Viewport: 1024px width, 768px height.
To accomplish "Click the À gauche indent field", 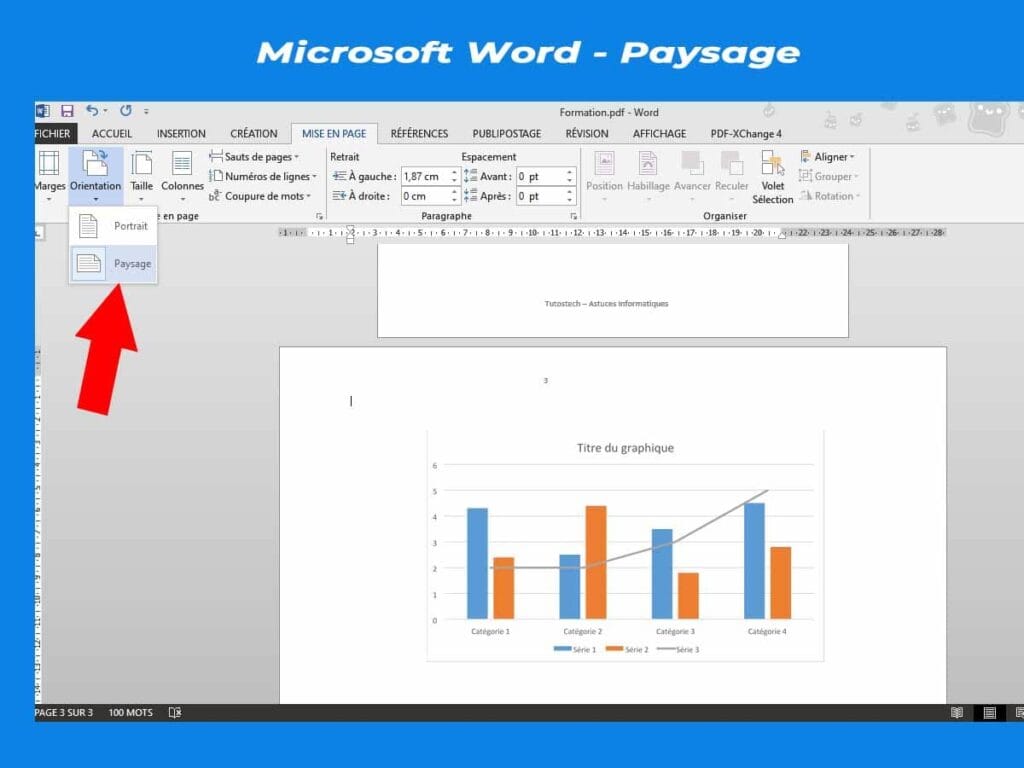I will coord(424,177).
